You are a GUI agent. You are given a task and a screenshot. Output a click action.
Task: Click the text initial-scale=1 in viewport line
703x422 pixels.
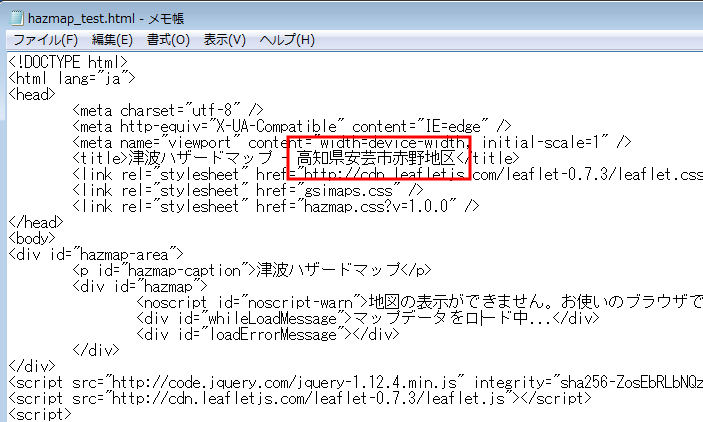coord(541,143)
